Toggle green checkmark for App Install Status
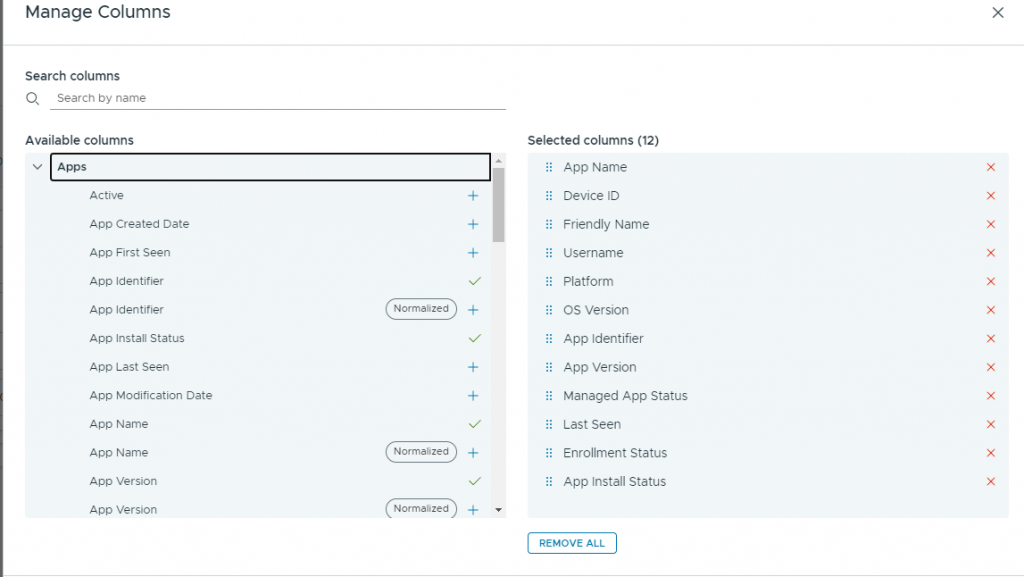The width and height of the screenshot is (1024, 577). pyautogui.click(x=474, y=339)
